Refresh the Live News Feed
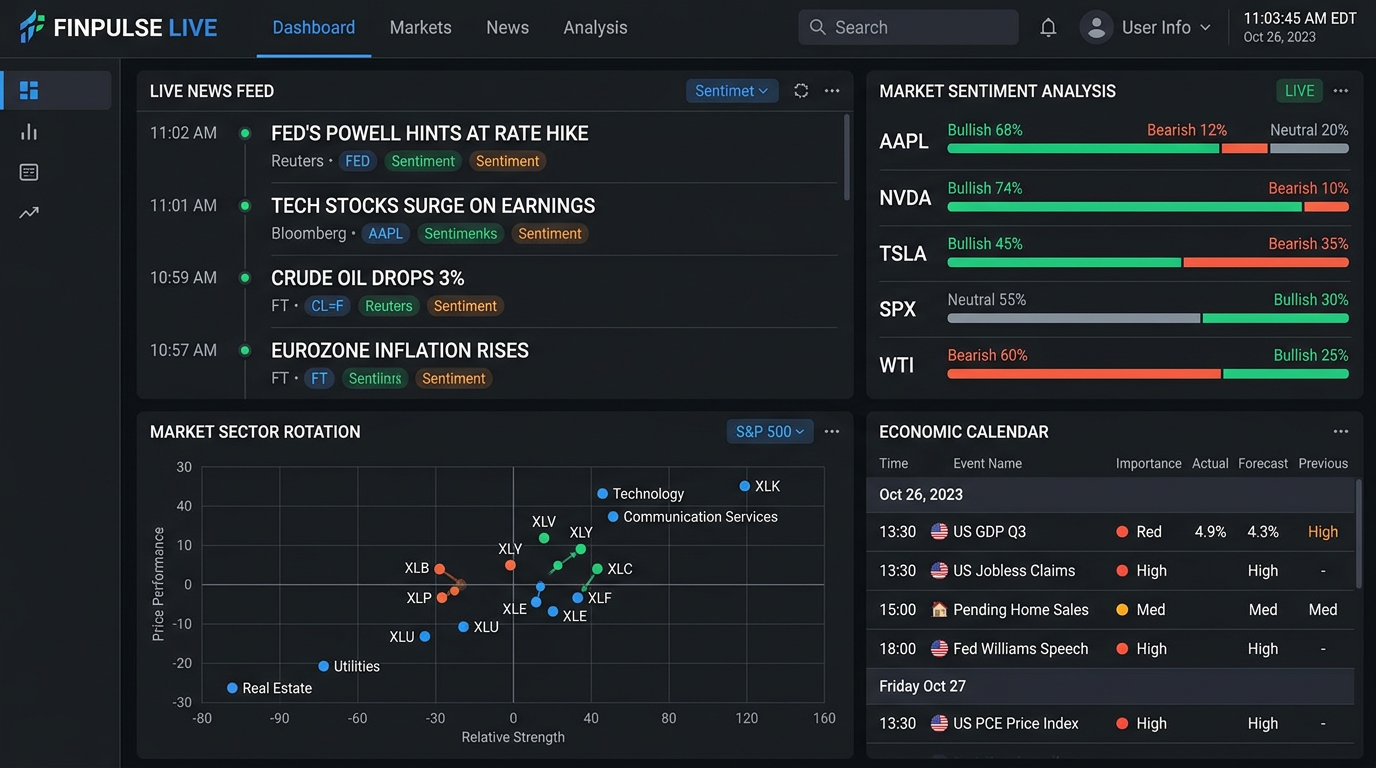 coord(801,91)
